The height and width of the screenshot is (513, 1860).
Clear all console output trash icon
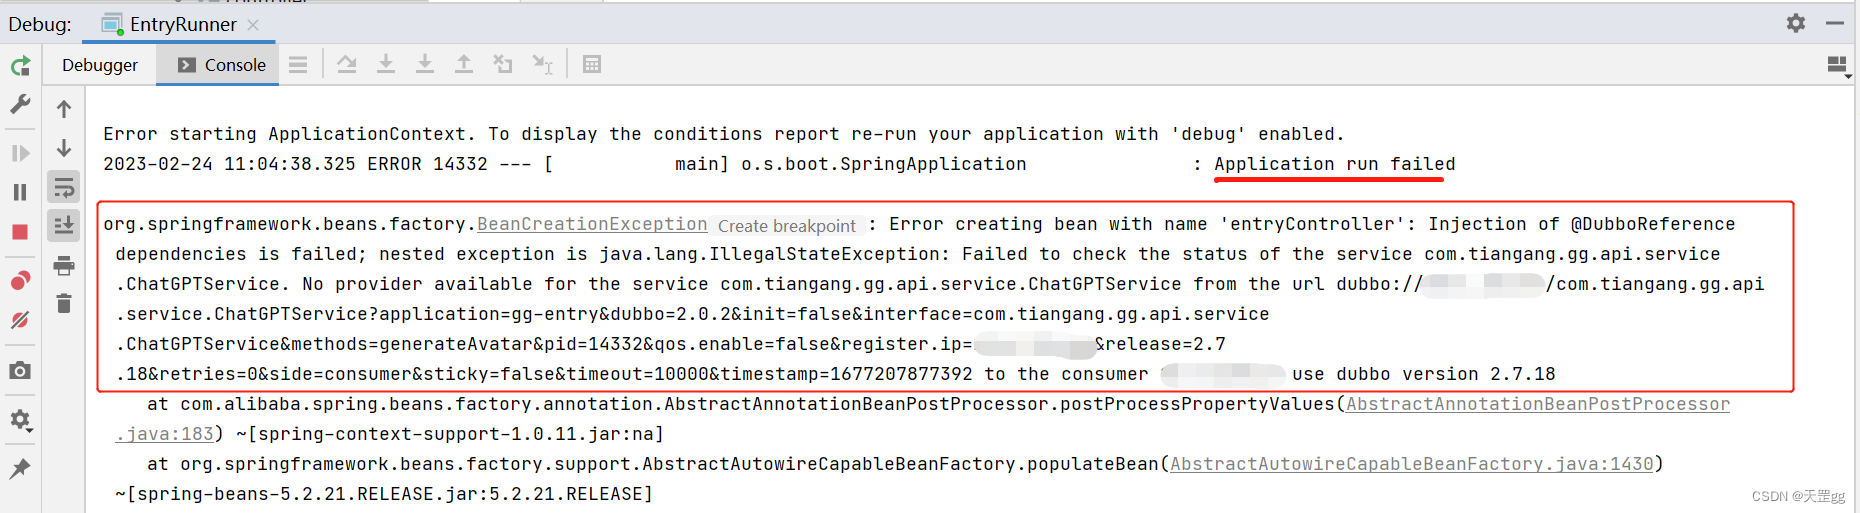pos(64,303)
